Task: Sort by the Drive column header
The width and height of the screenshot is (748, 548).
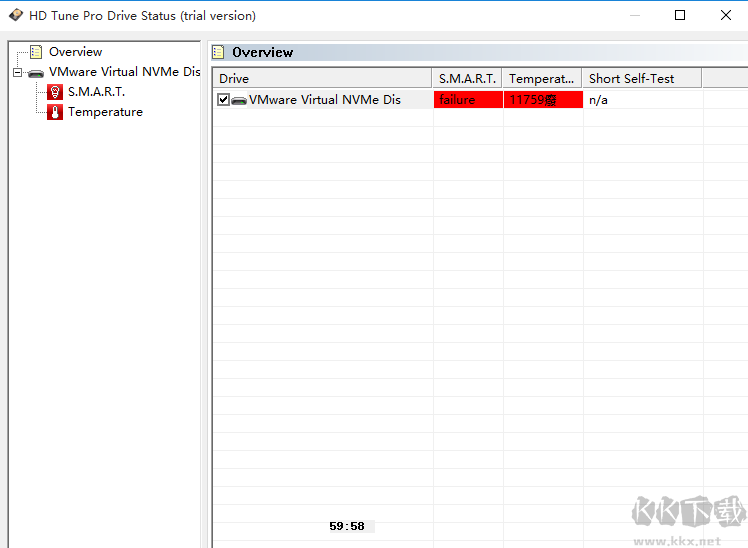Action: pos(322,78)
